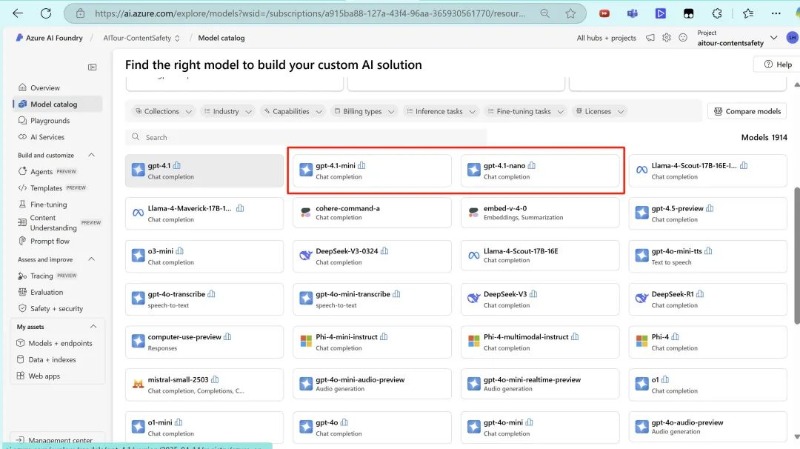This screenshot has height=449, width=800.
Task: Click the DeepSeek-V3-0324 whale logo
Action: point(306,255)
